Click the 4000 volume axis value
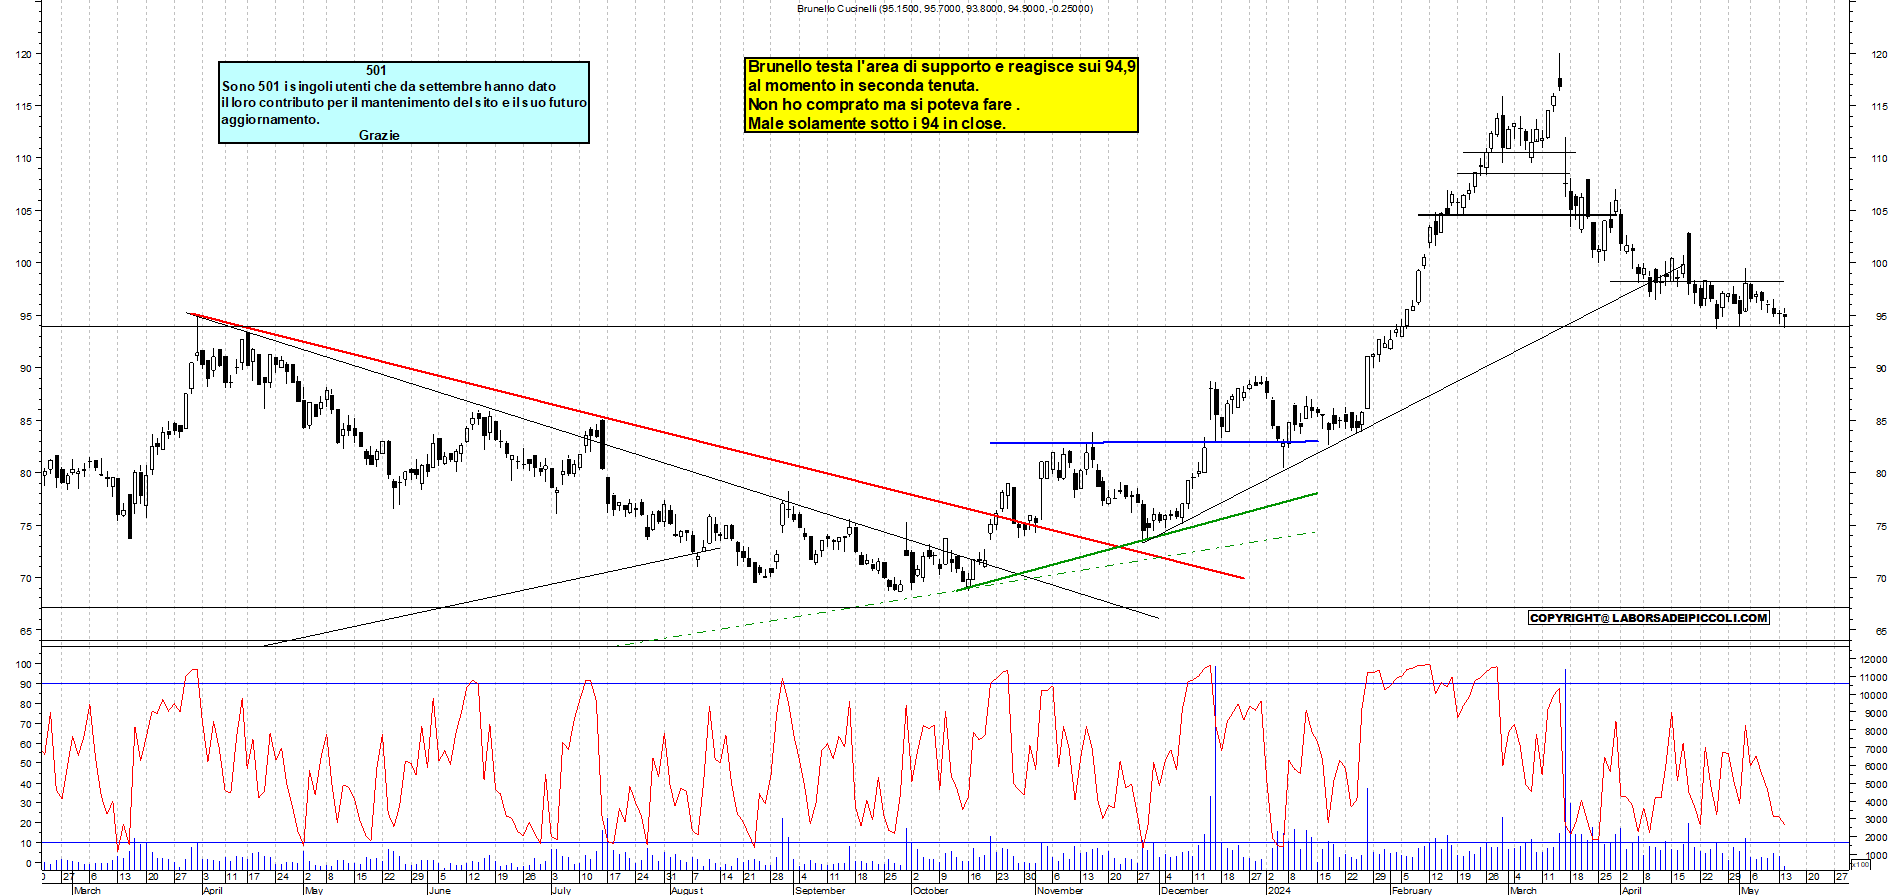This screenshot has width=1890, height=895. pyautogui.click(x=1875, y=802)
